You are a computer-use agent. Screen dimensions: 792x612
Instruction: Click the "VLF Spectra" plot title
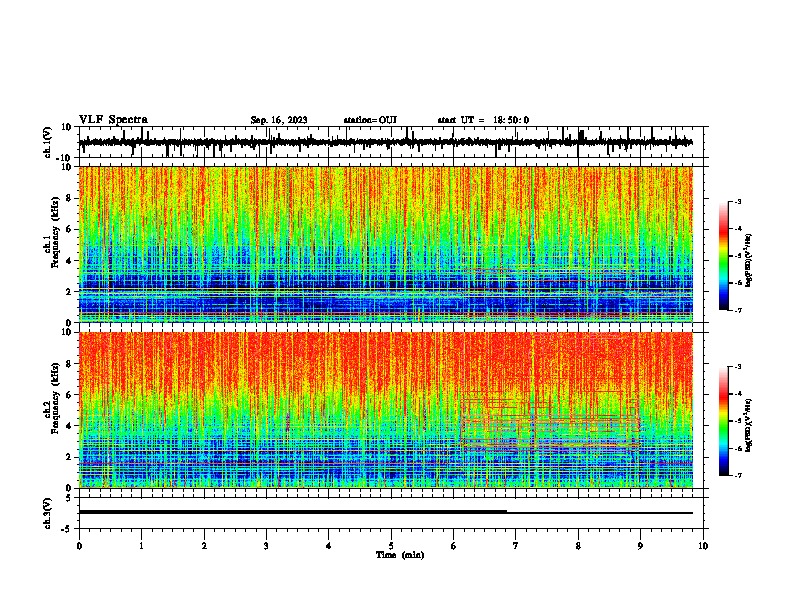pyautogui.click(x=113, y=119)
